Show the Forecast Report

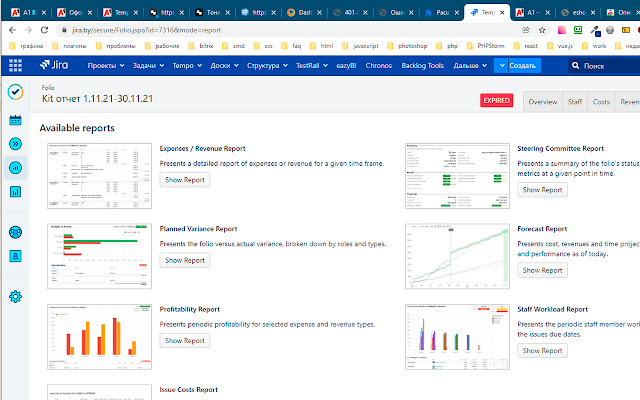542,270
